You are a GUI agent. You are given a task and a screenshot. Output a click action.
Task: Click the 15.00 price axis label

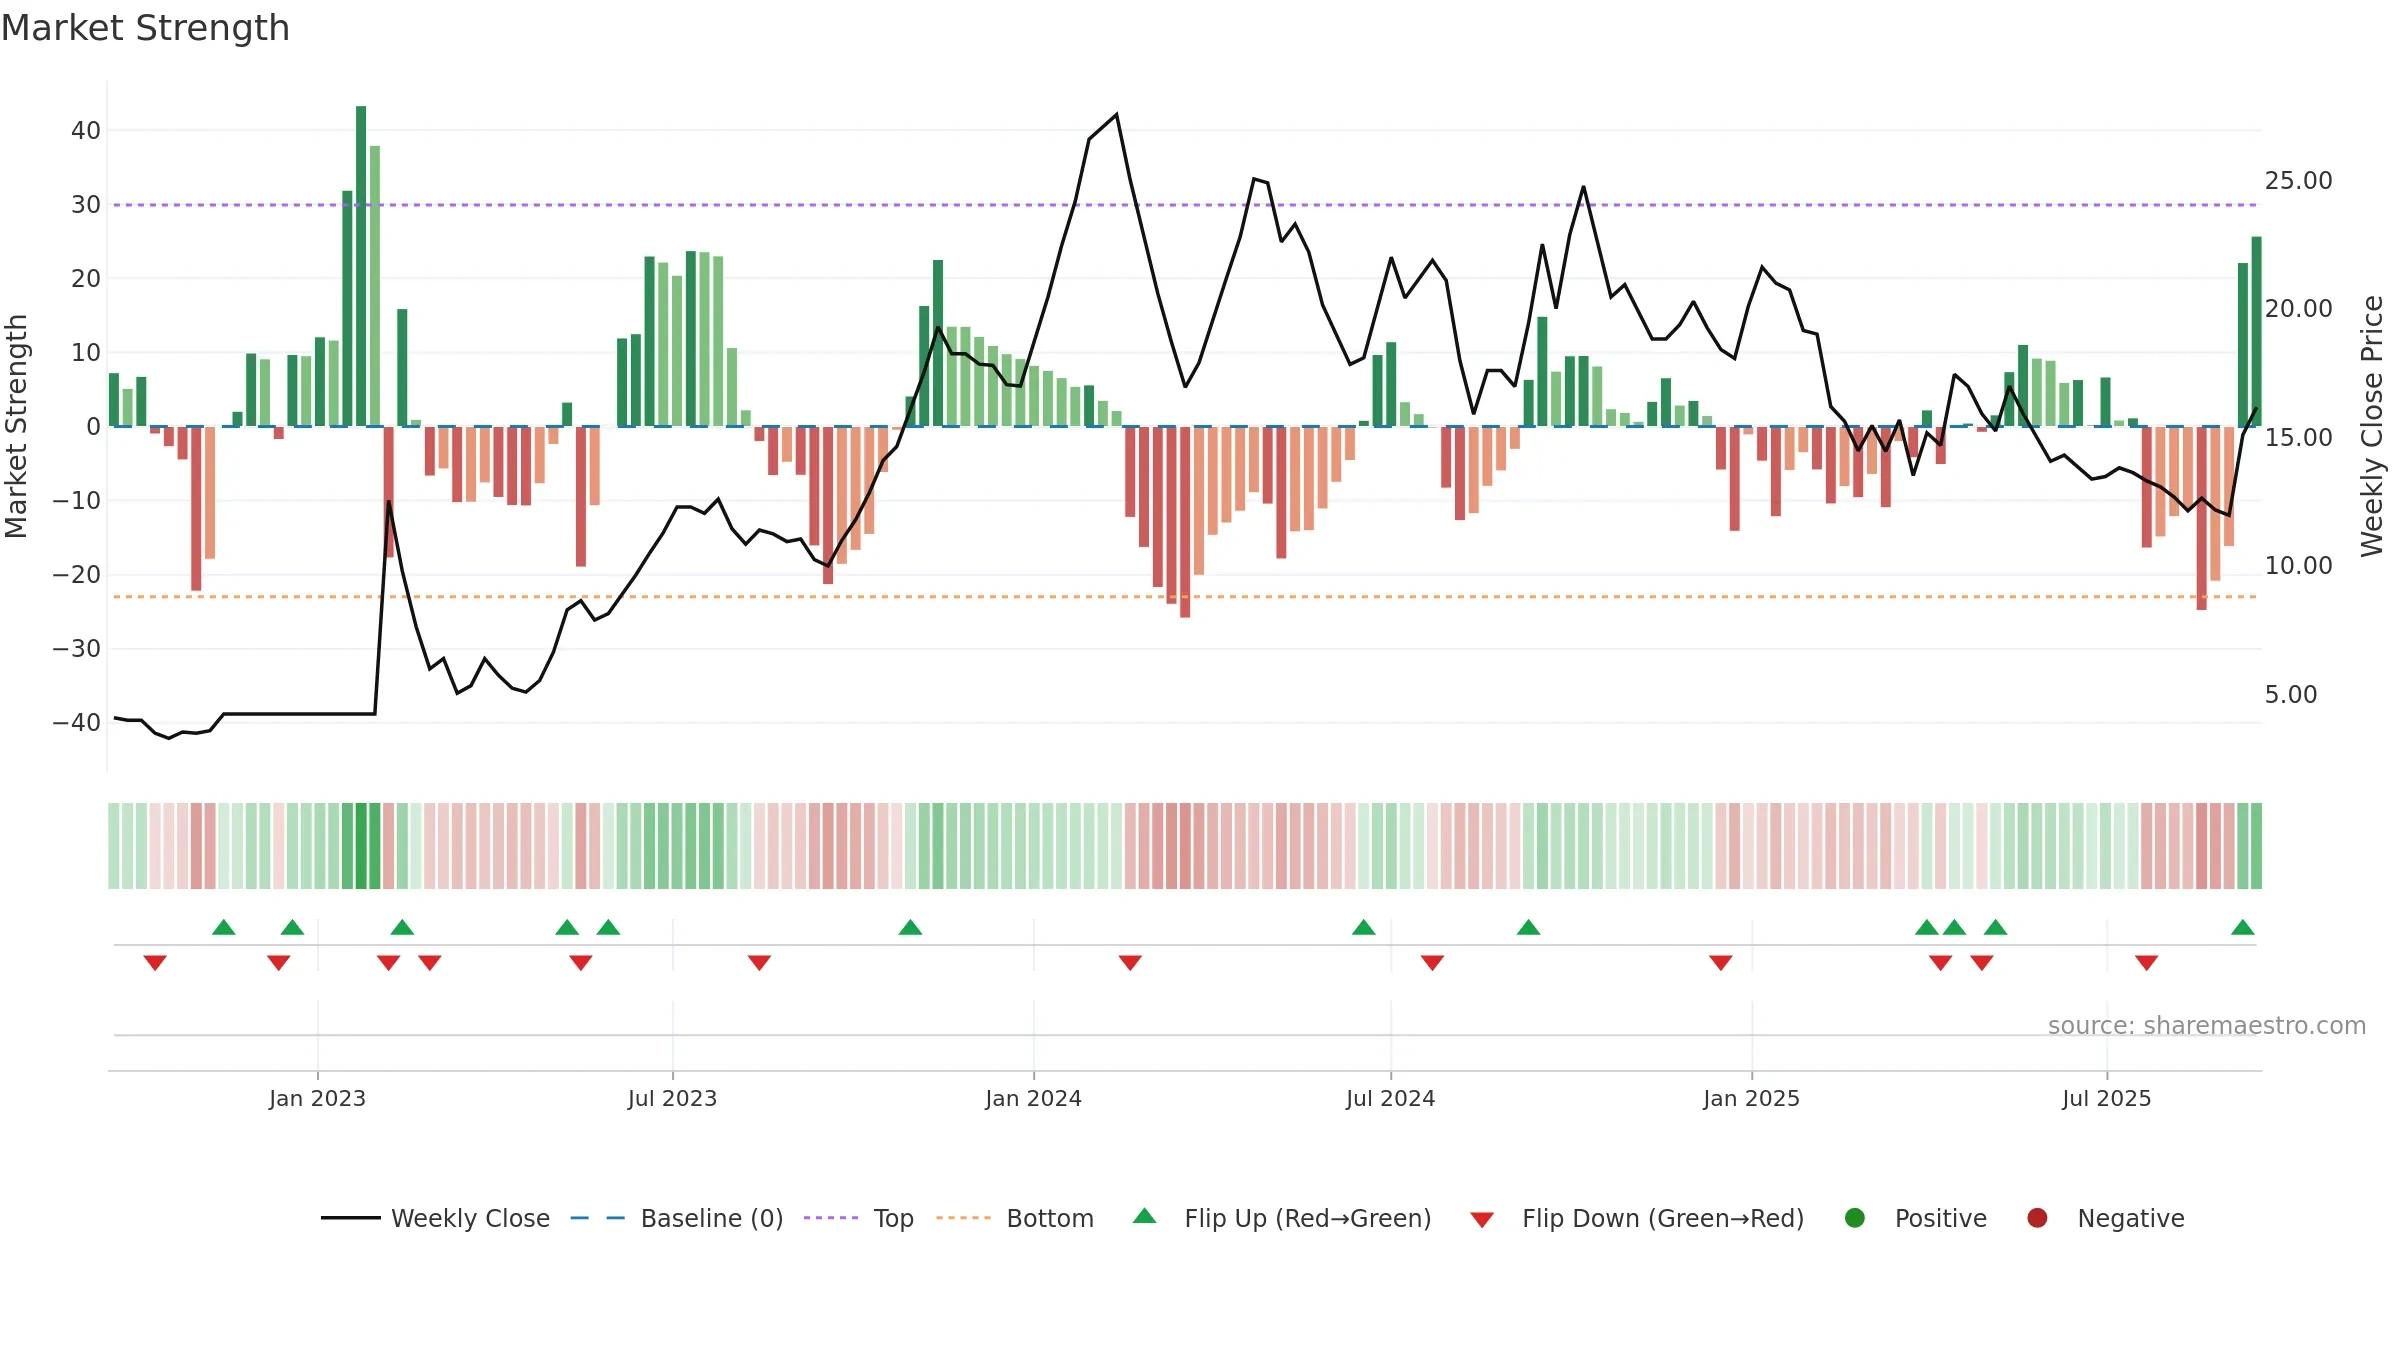click(x=2298, y=437)
